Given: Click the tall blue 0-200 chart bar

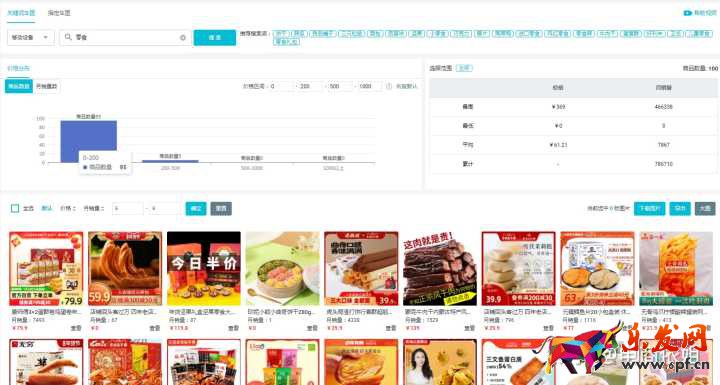Looking at the screenshot, I should click(89, 141).
